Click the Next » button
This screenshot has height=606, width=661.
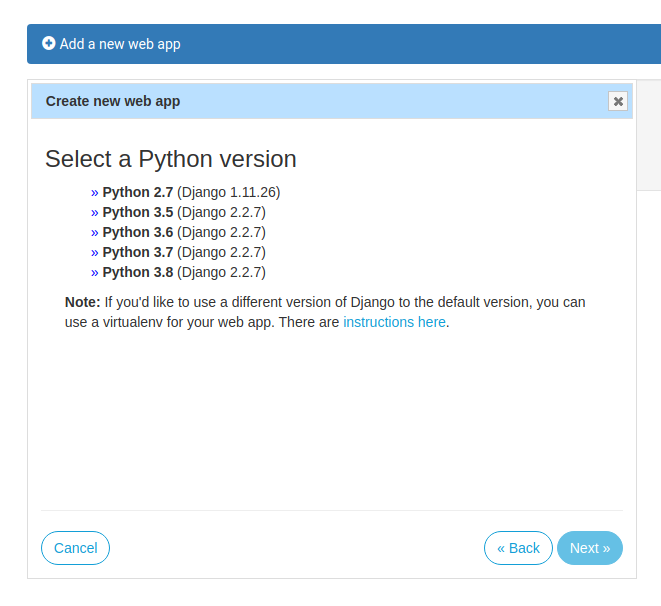tap(590, 548)
